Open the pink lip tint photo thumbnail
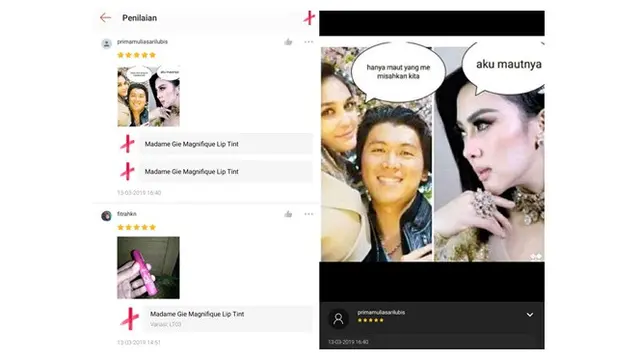This screenshot has height=360, width=640. tap(149, 268)
